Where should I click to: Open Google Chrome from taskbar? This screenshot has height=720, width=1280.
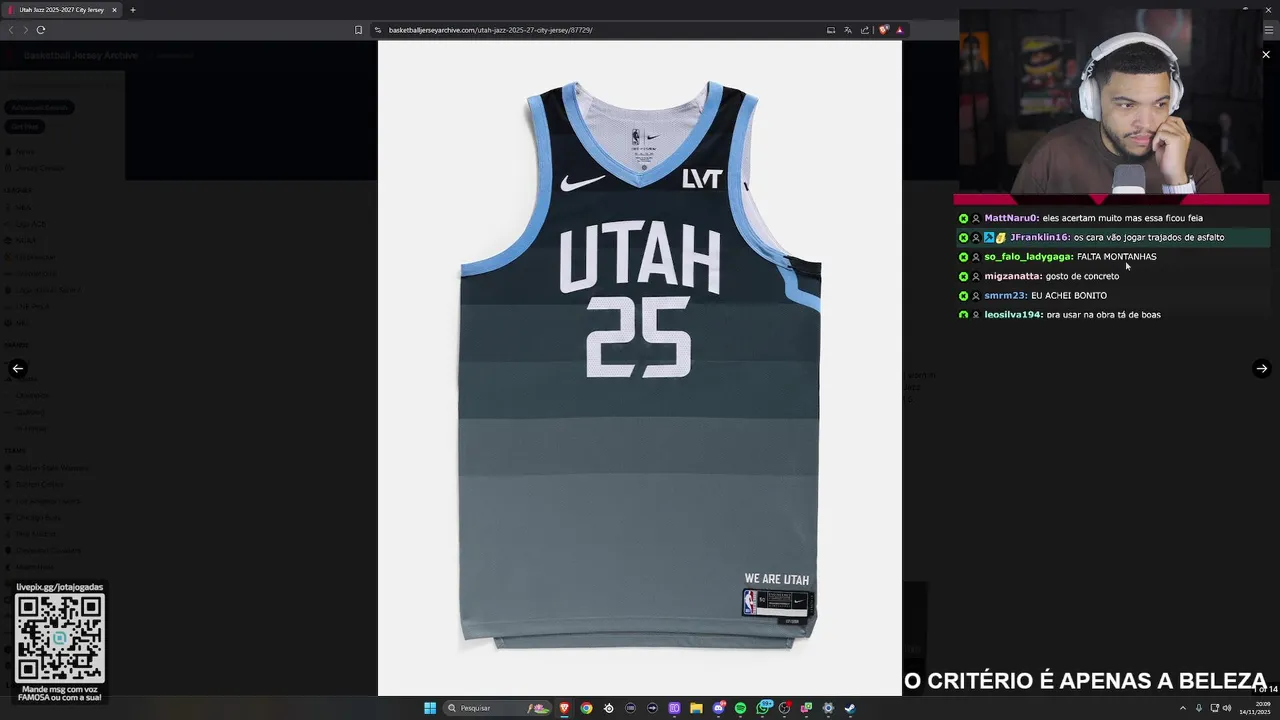[x=587, y=708]
